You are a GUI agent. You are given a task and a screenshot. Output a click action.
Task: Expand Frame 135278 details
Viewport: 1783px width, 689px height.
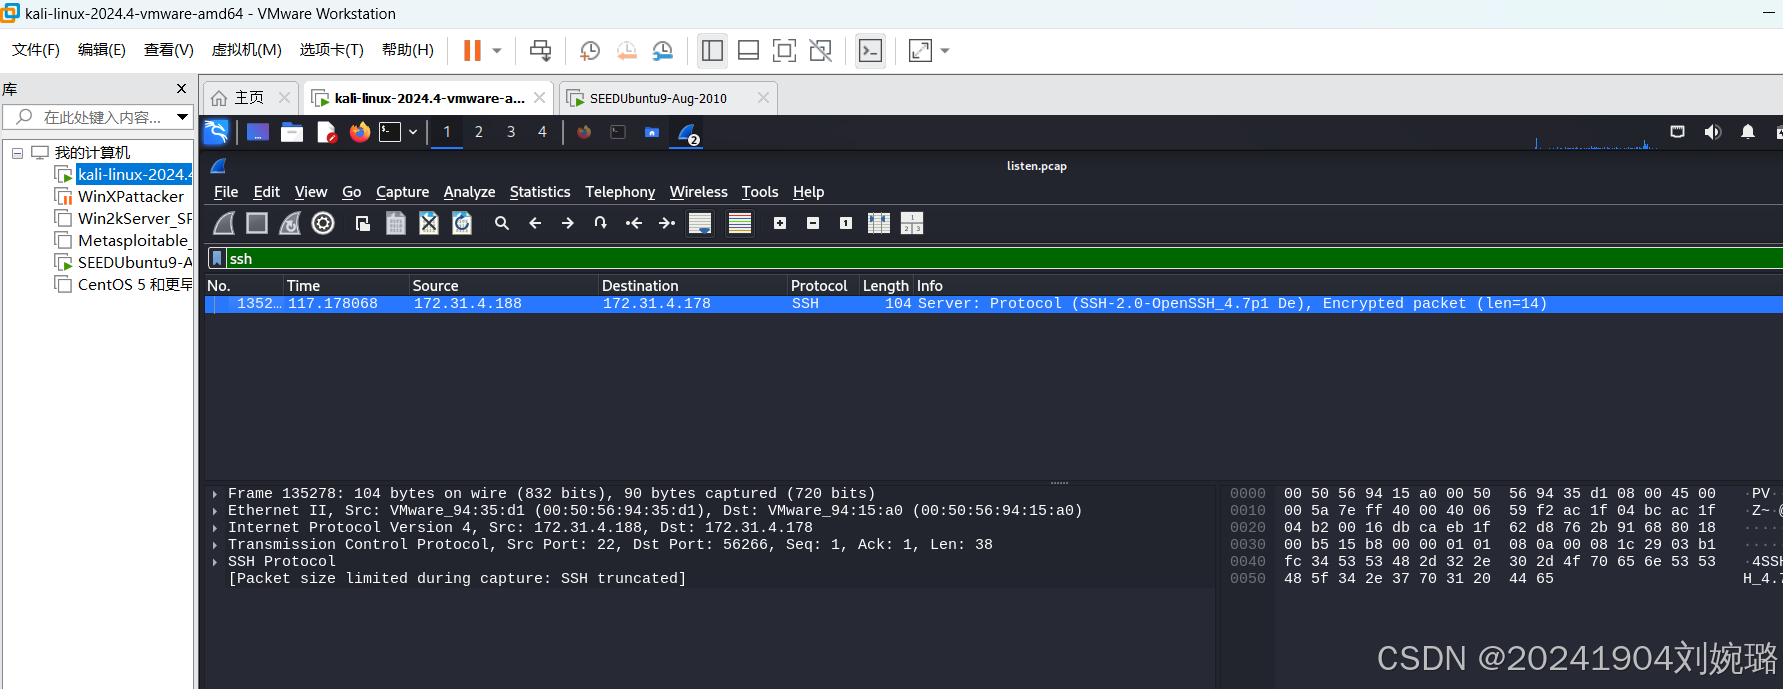(x=215, y=494)
